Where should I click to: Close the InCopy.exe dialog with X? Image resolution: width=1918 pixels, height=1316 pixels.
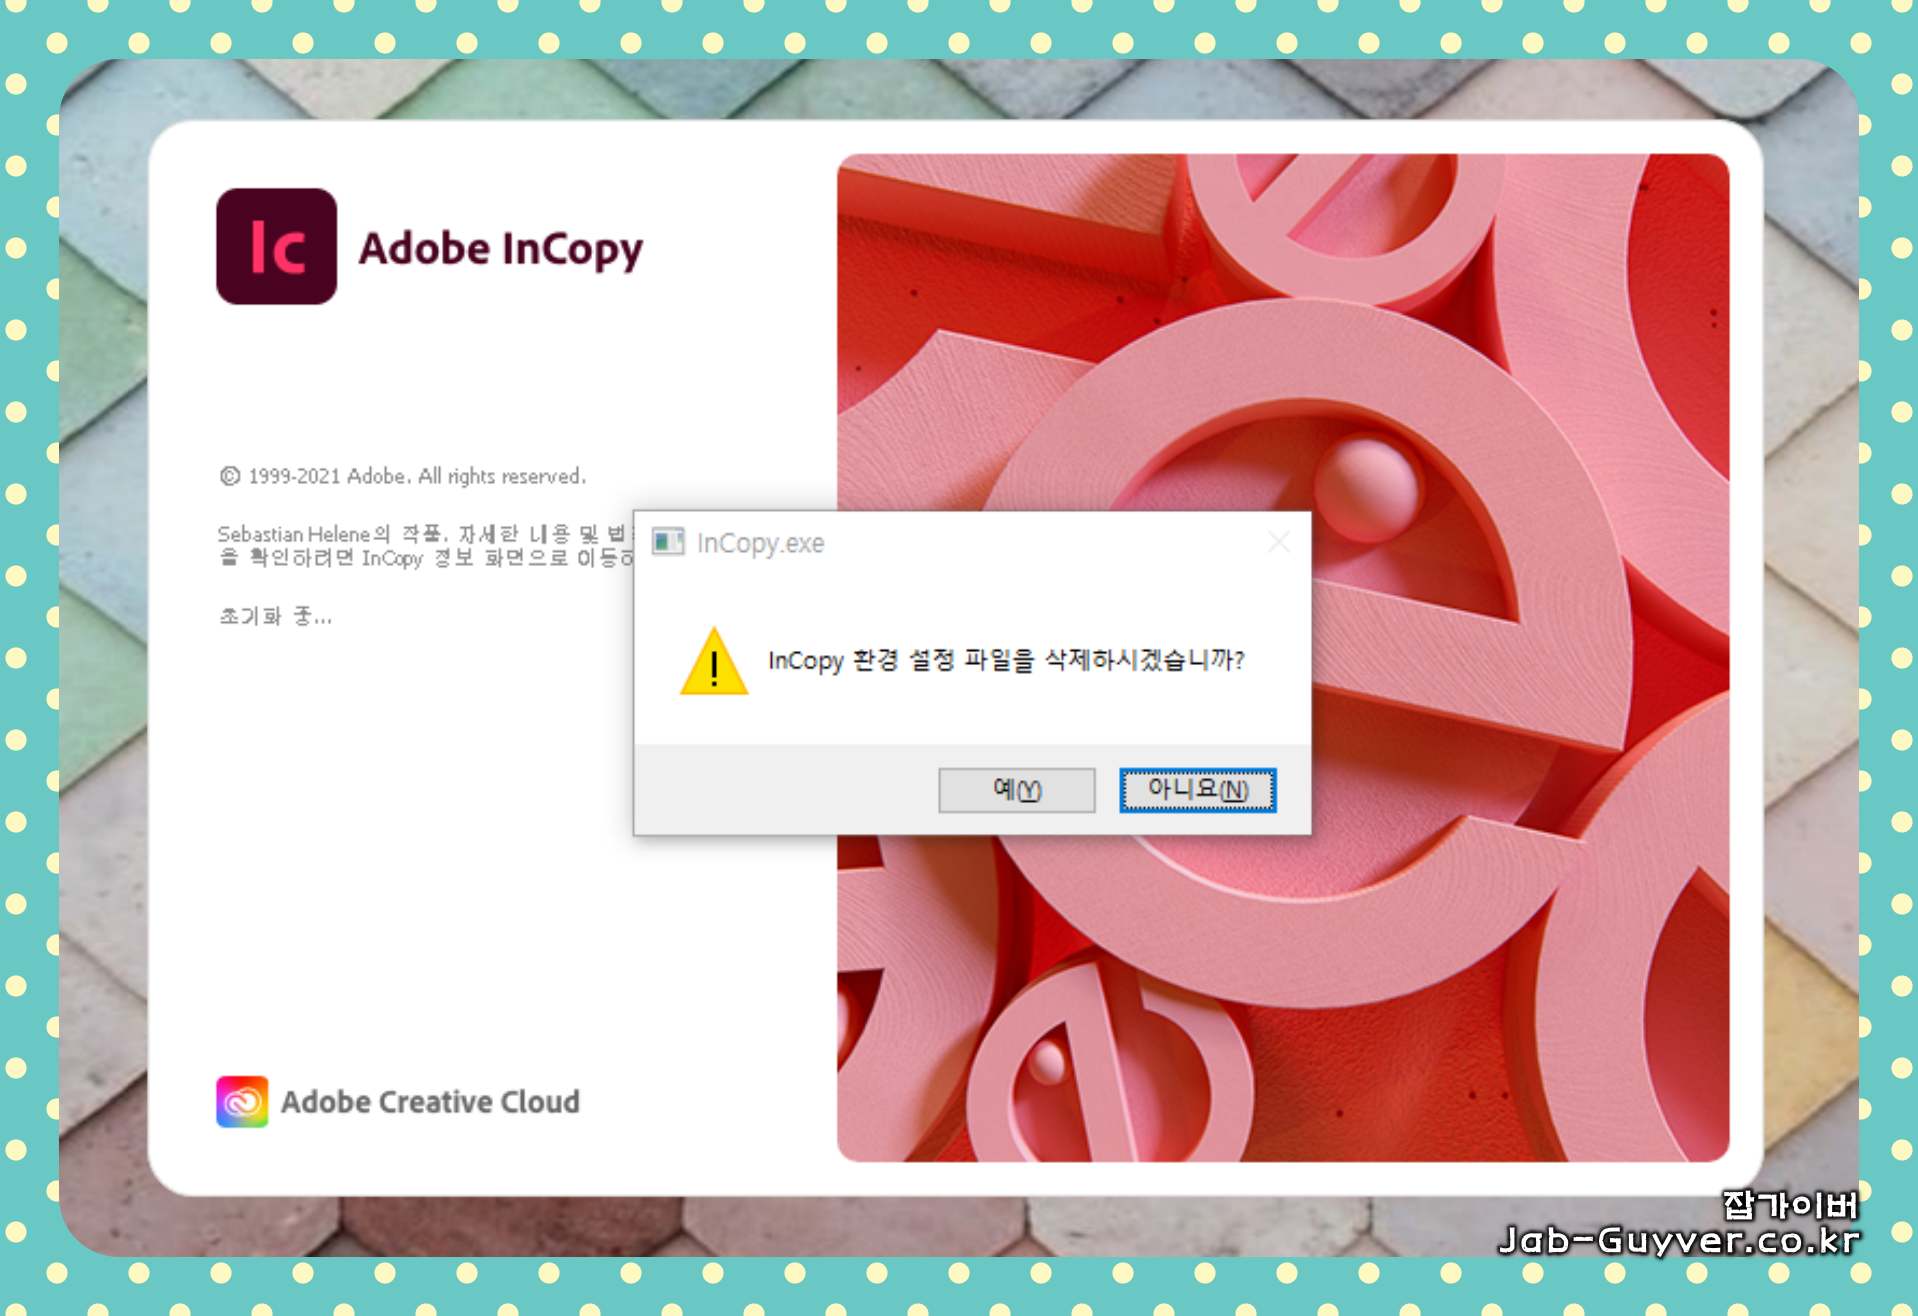[1278, 542]
